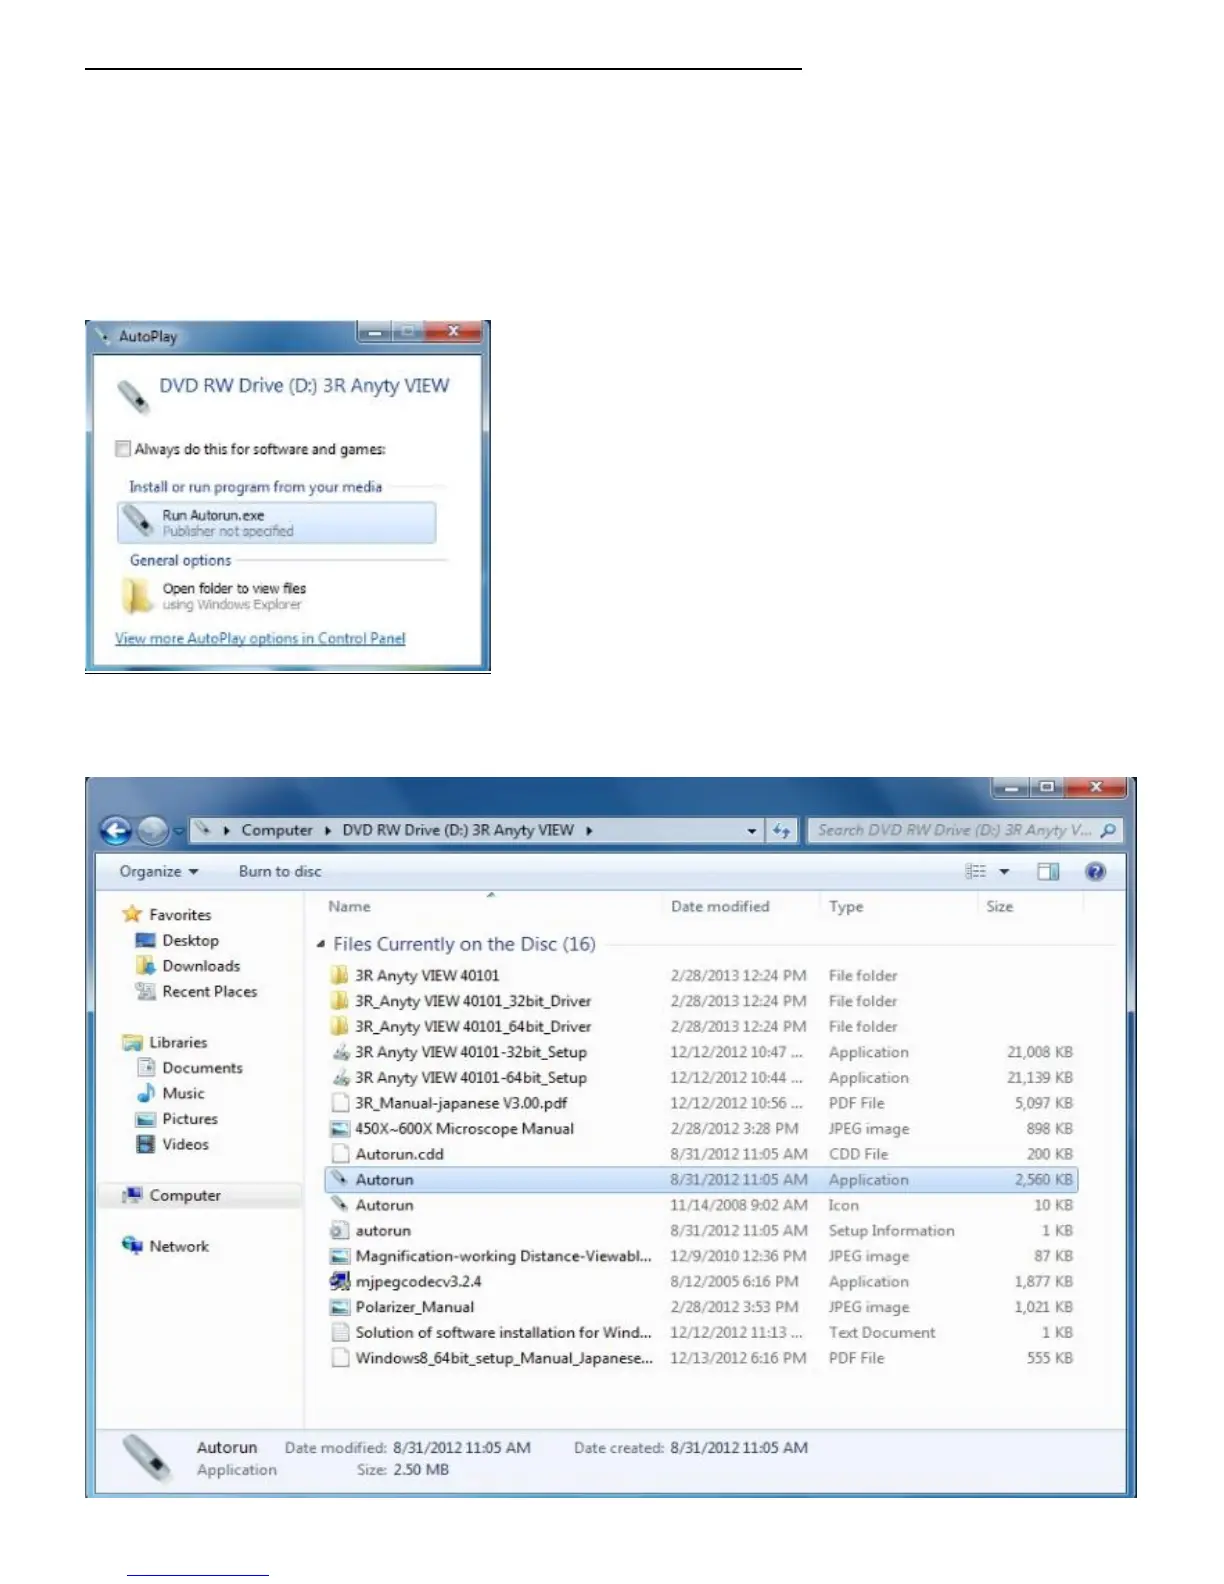The width and height of the screenshot is (1224, 1584).
Task: Click the Change your view icon
Action: click(976, 872)
